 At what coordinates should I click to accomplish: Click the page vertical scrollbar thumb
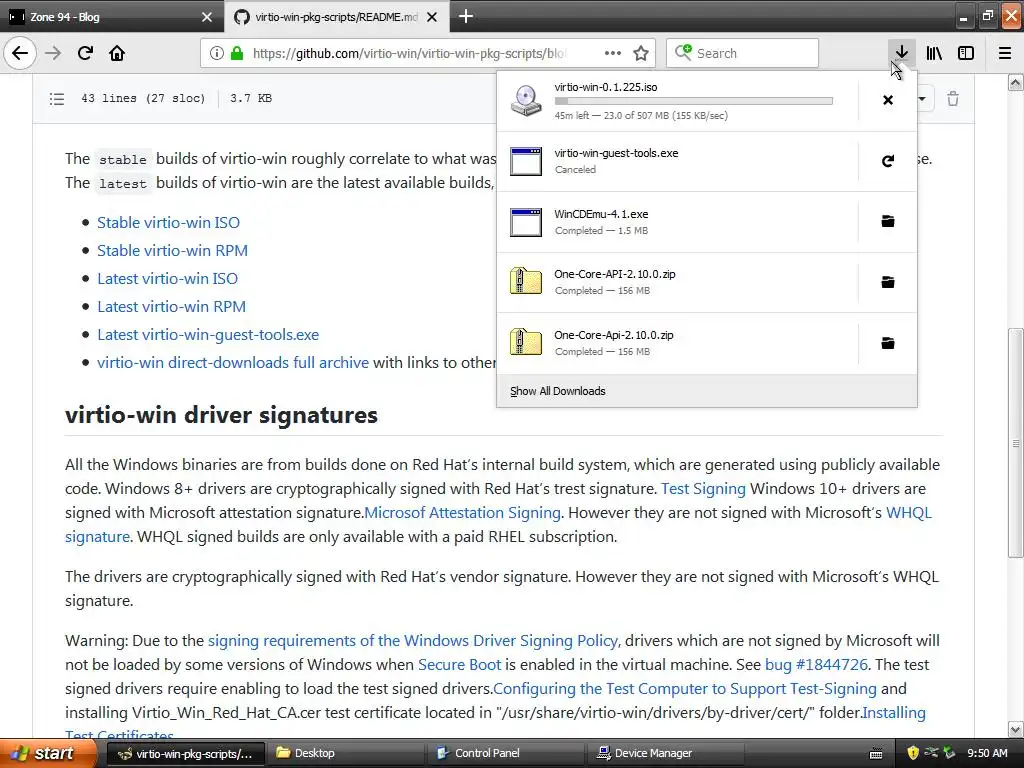1016,443
